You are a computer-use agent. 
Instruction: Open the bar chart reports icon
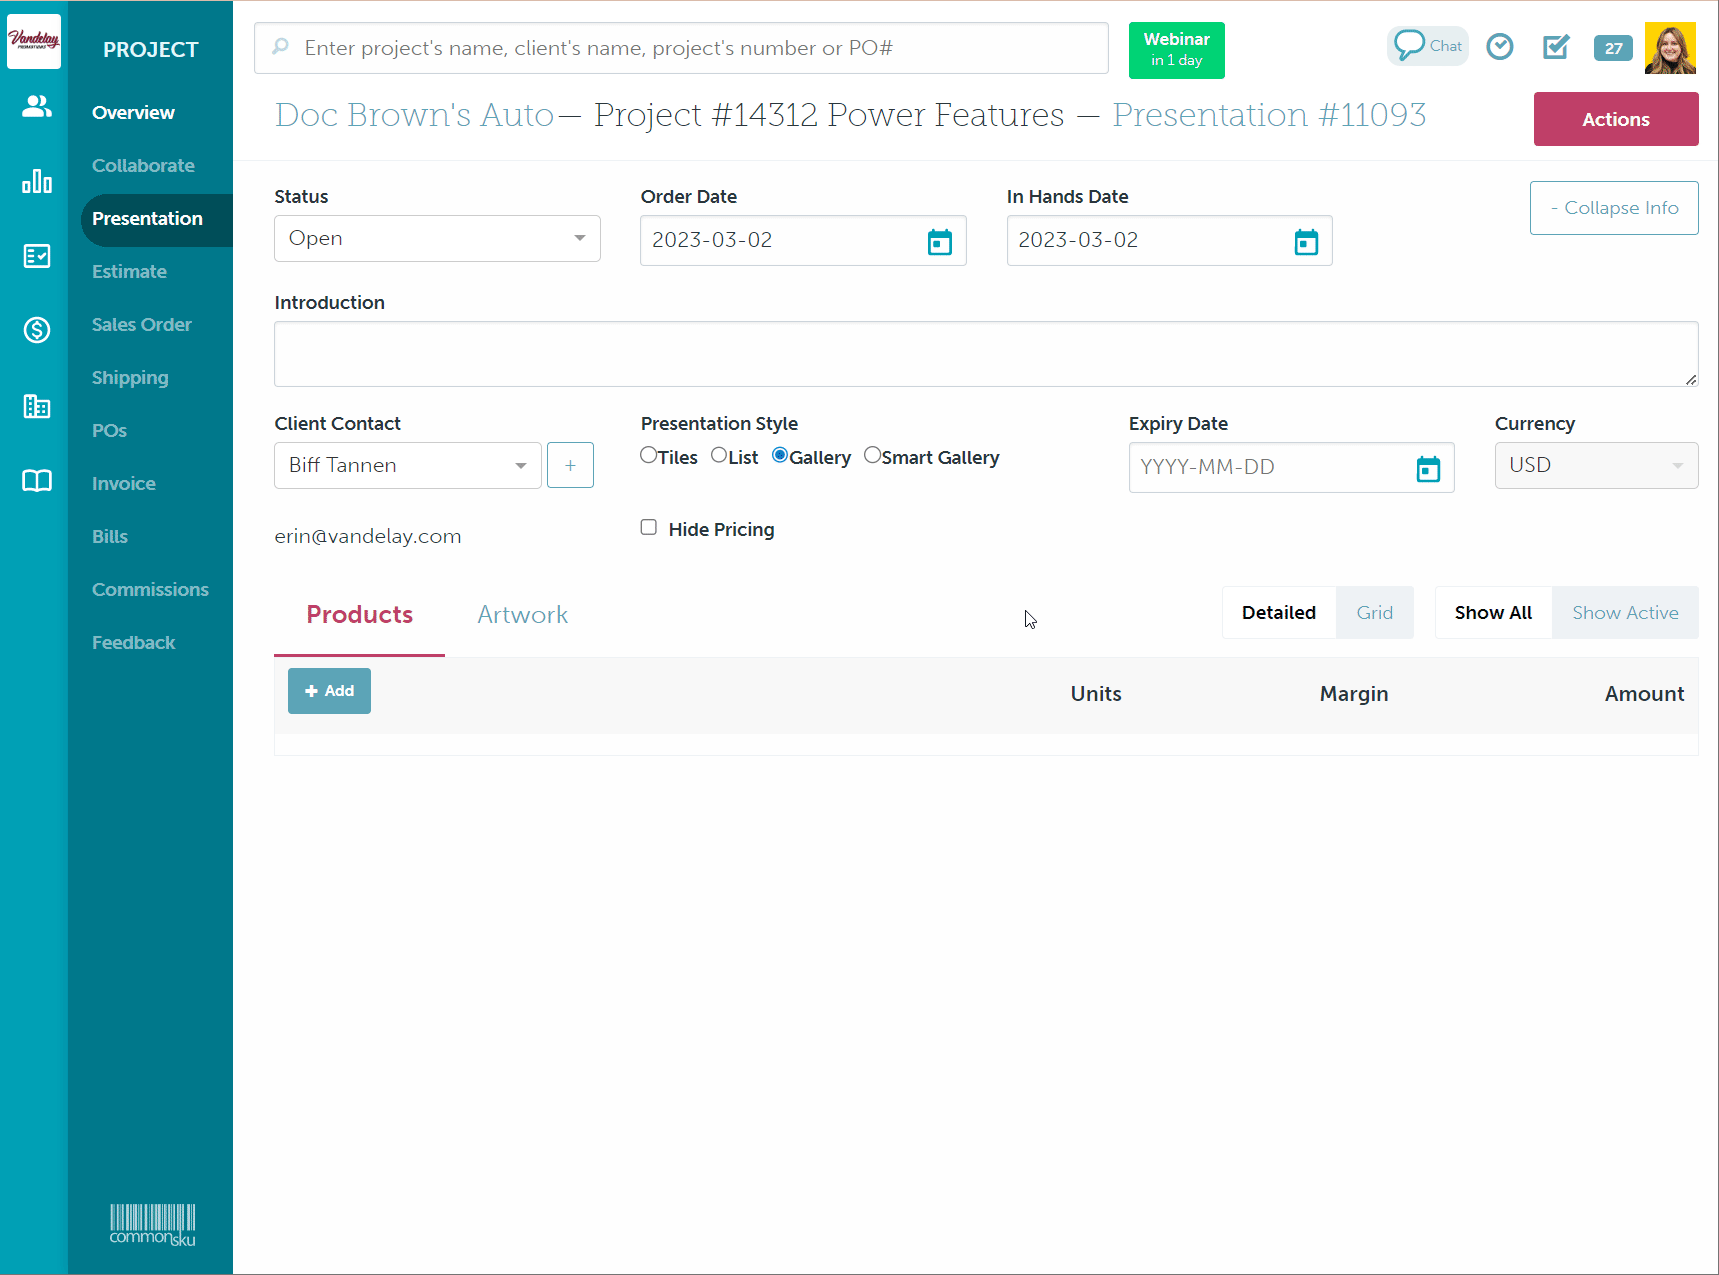(36, 181)
